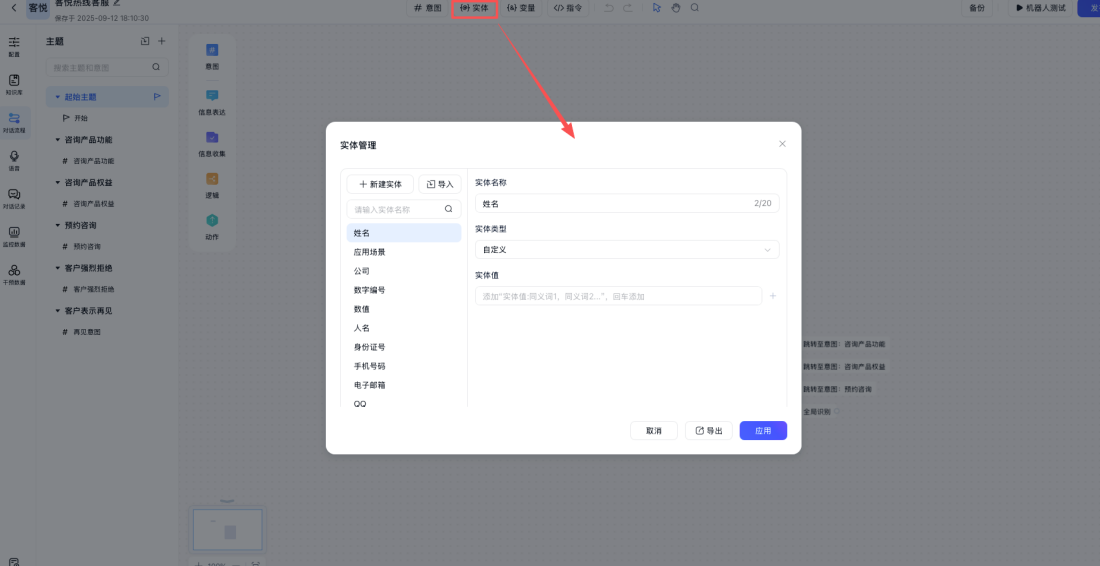Screen dimensions: 1100x566
Task: Click the flag icon on the 起始主题 row
Action: pos(157,97)
